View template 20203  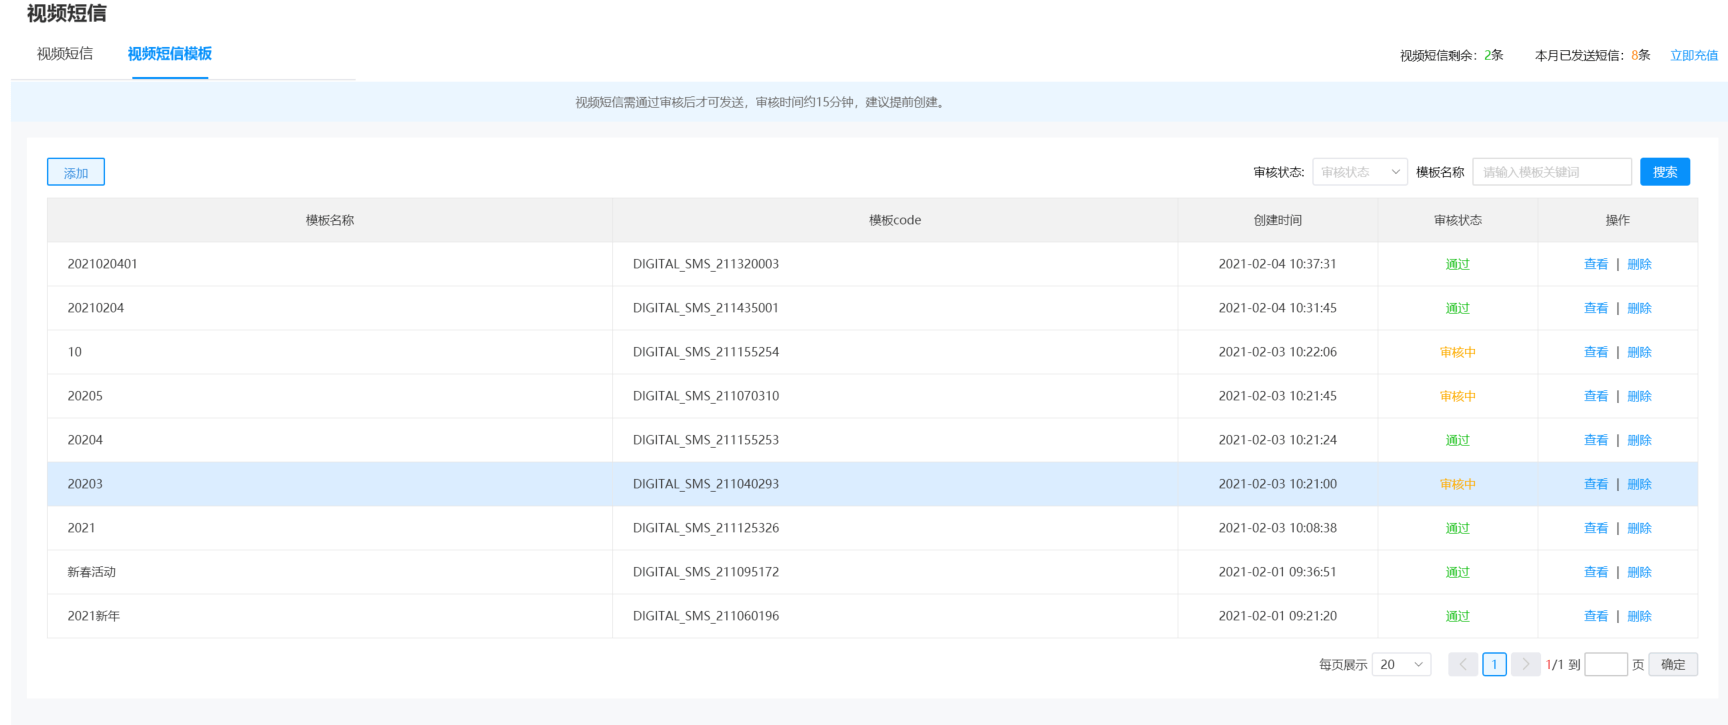tap(1596, 484)
